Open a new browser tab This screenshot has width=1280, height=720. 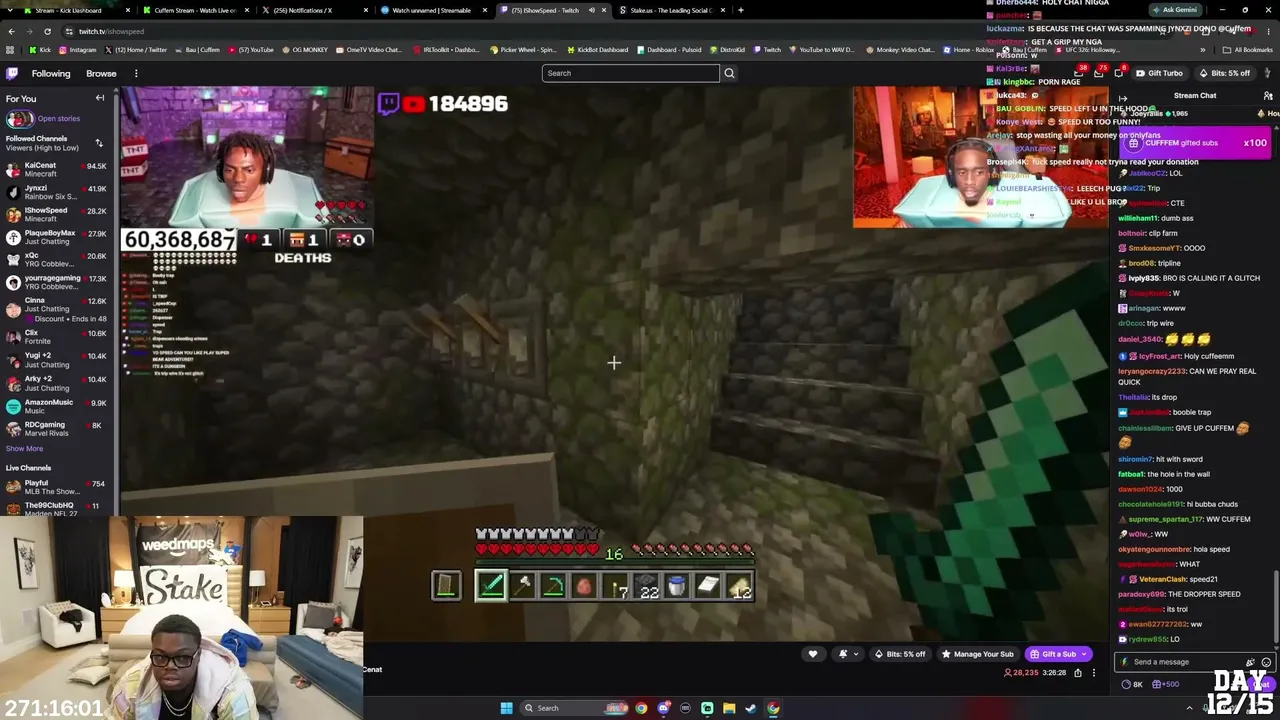tap(740, 10)
